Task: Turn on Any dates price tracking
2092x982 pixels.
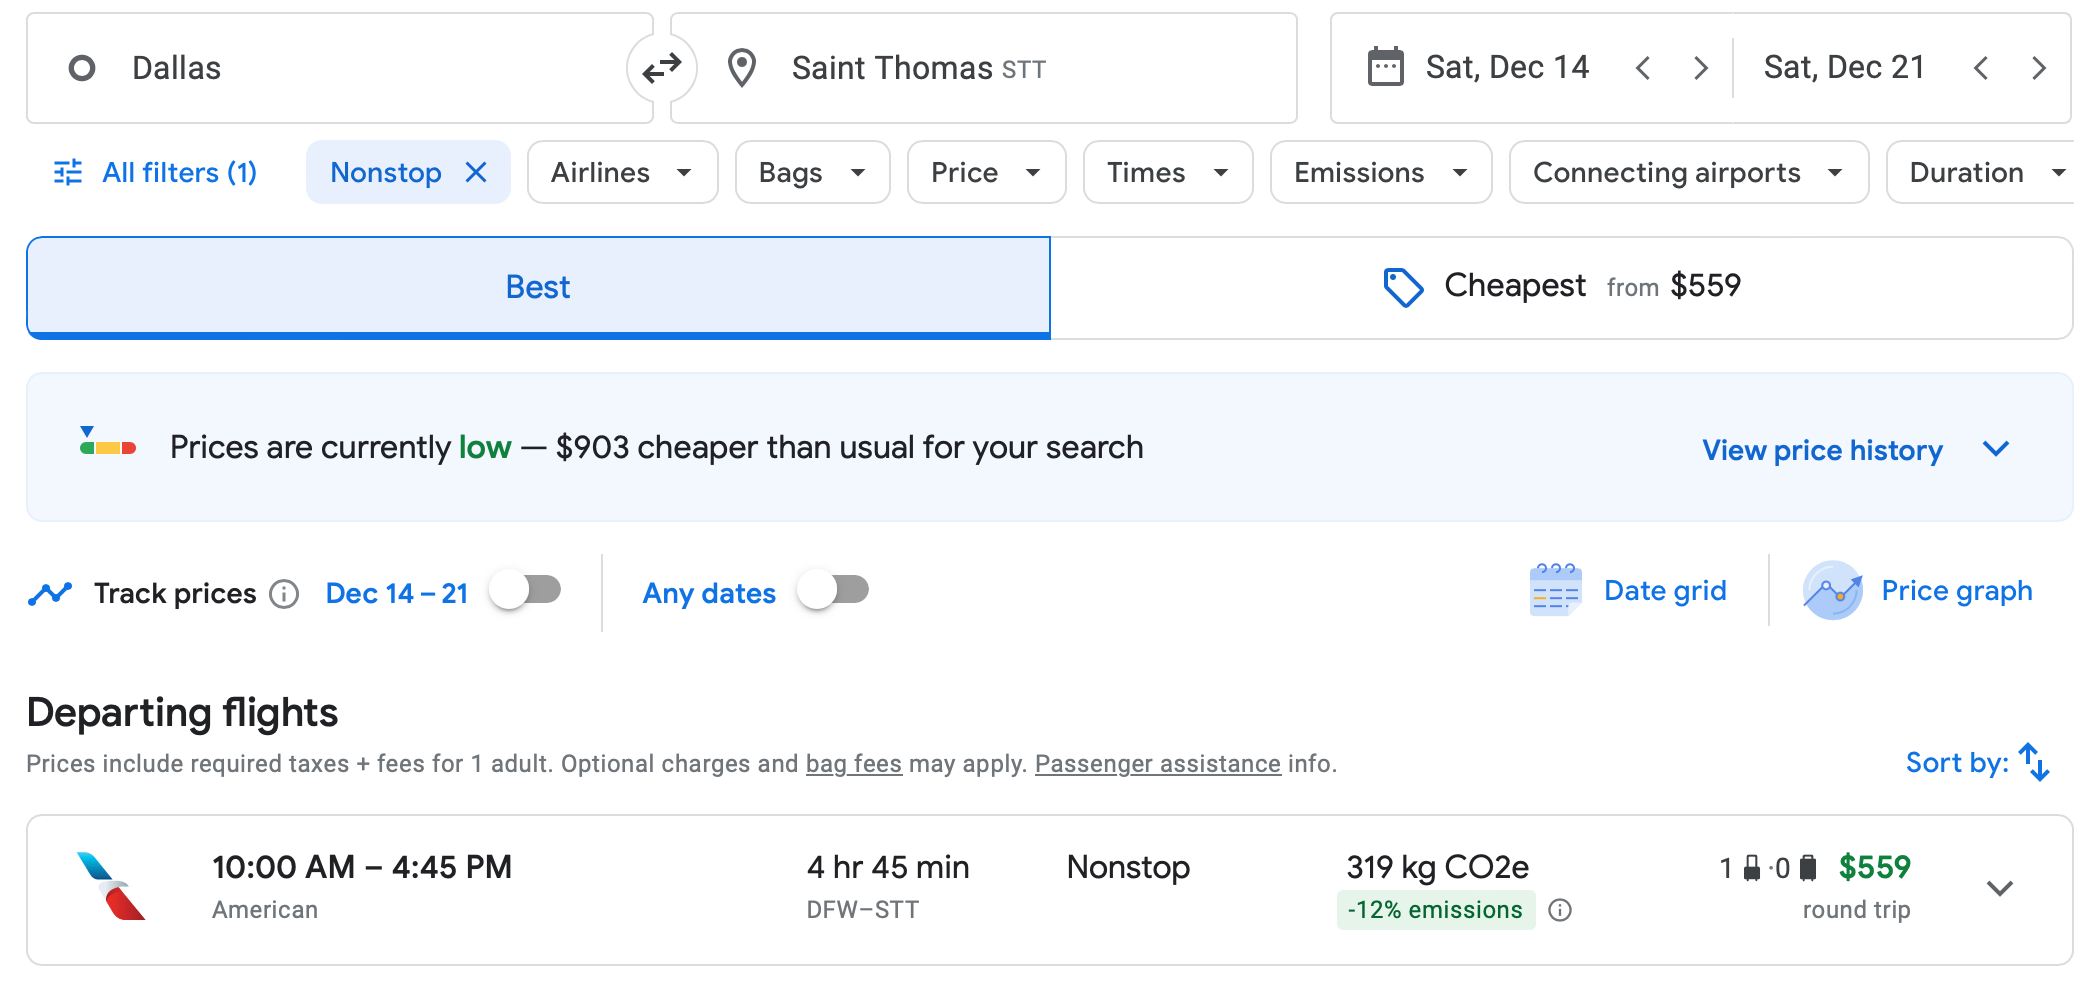Action: click(834, 590)
